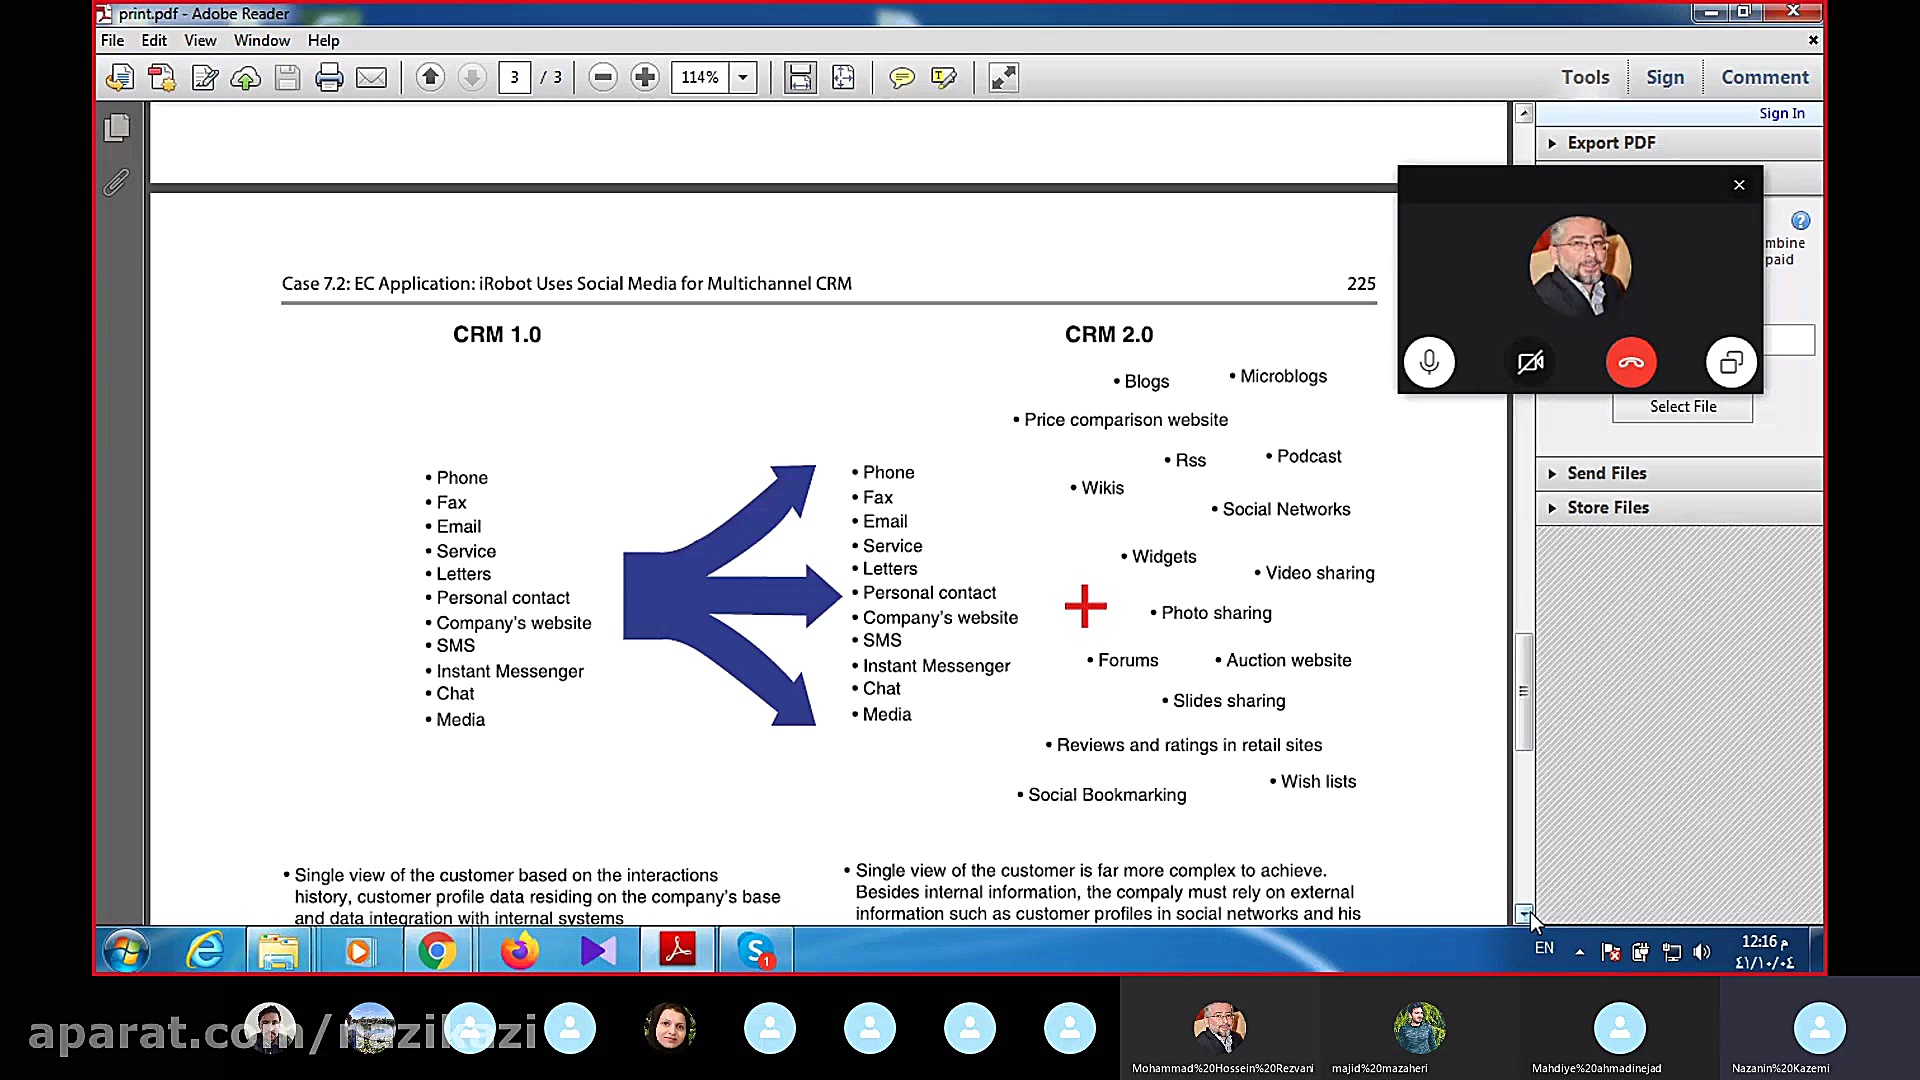Open the Attachments paperclip panel
This screenshot has width=1920, height=1080.
click(117, 182)
